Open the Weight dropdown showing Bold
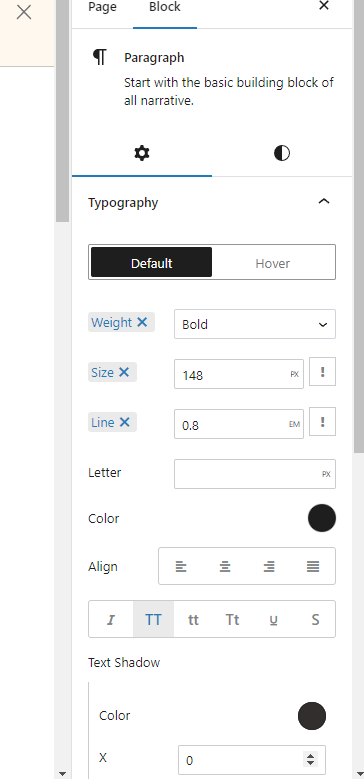Image resolution: width=364 pixels, height=779 pixels. (255, 324)
